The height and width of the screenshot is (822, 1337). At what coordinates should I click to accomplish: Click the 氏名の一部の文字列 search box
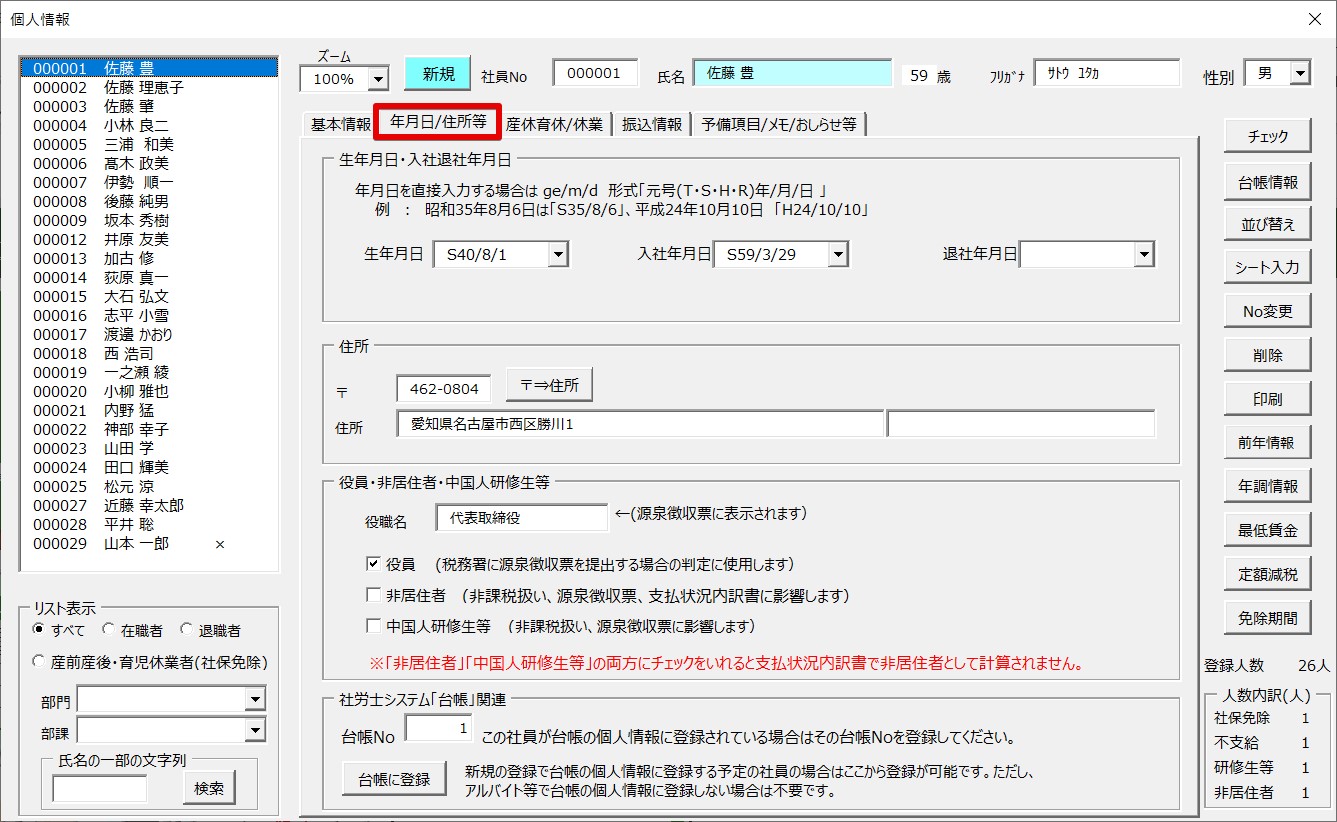tap(99, 789)
